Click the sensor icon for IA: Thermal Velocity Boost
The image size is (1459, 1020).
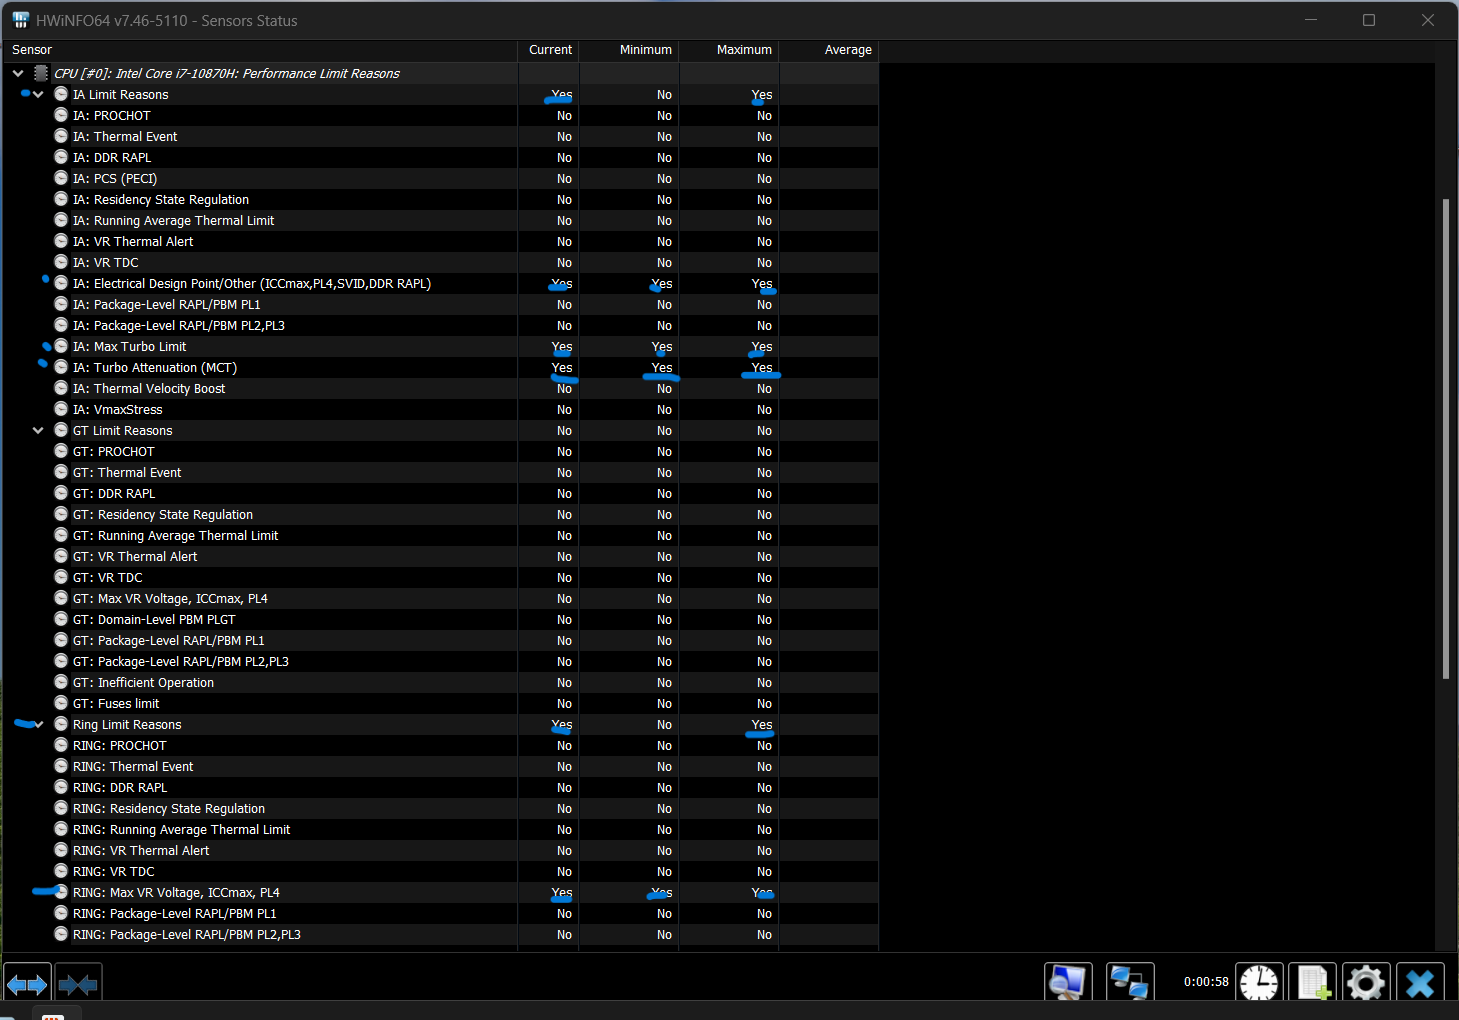tap(61, 388)
